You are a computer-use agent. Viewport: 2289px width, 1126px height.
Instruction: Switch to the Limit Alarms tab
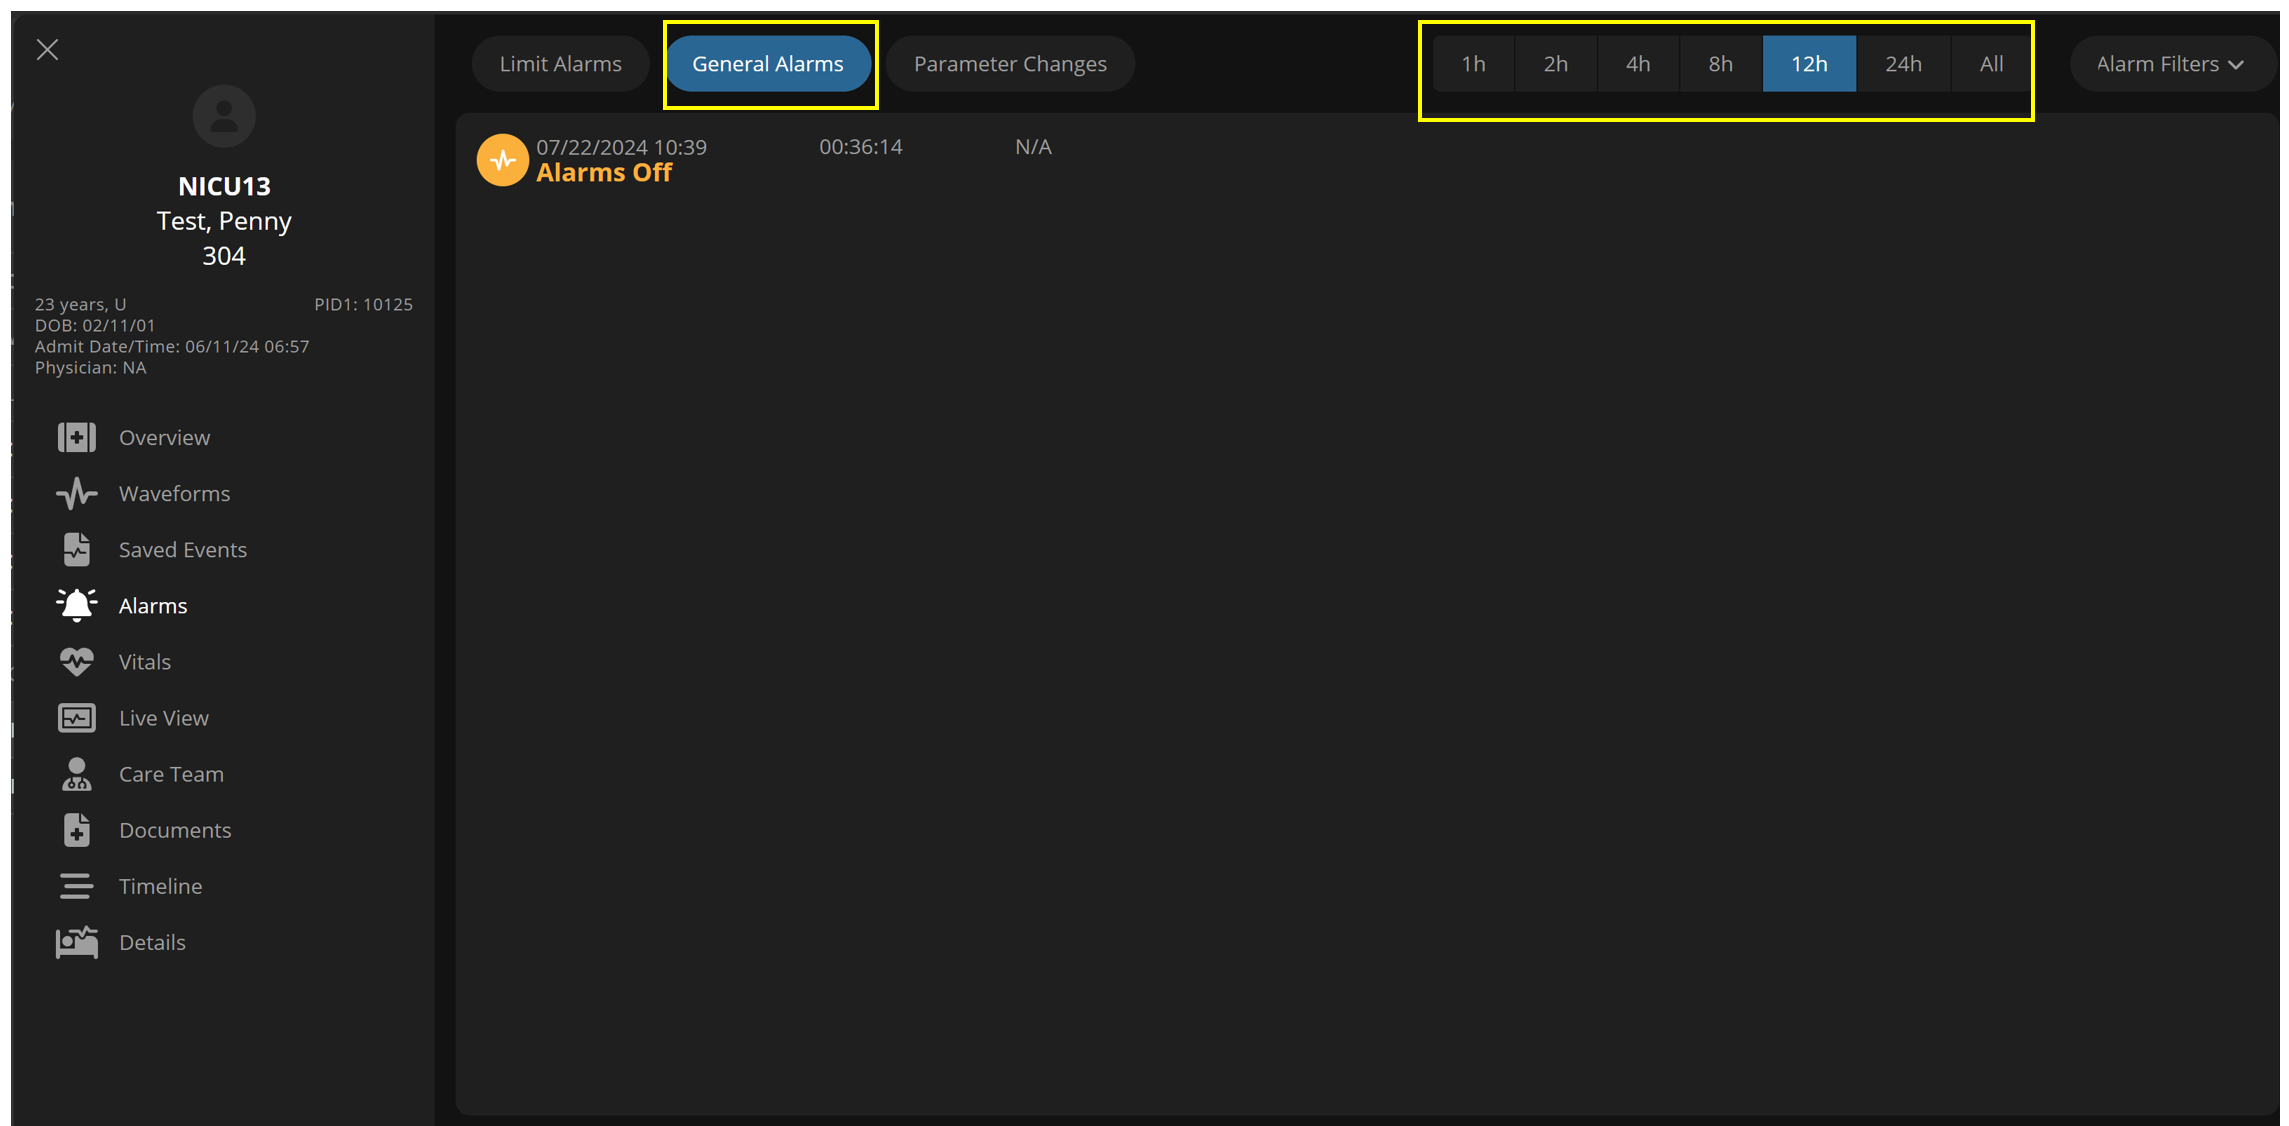point(560,64)
